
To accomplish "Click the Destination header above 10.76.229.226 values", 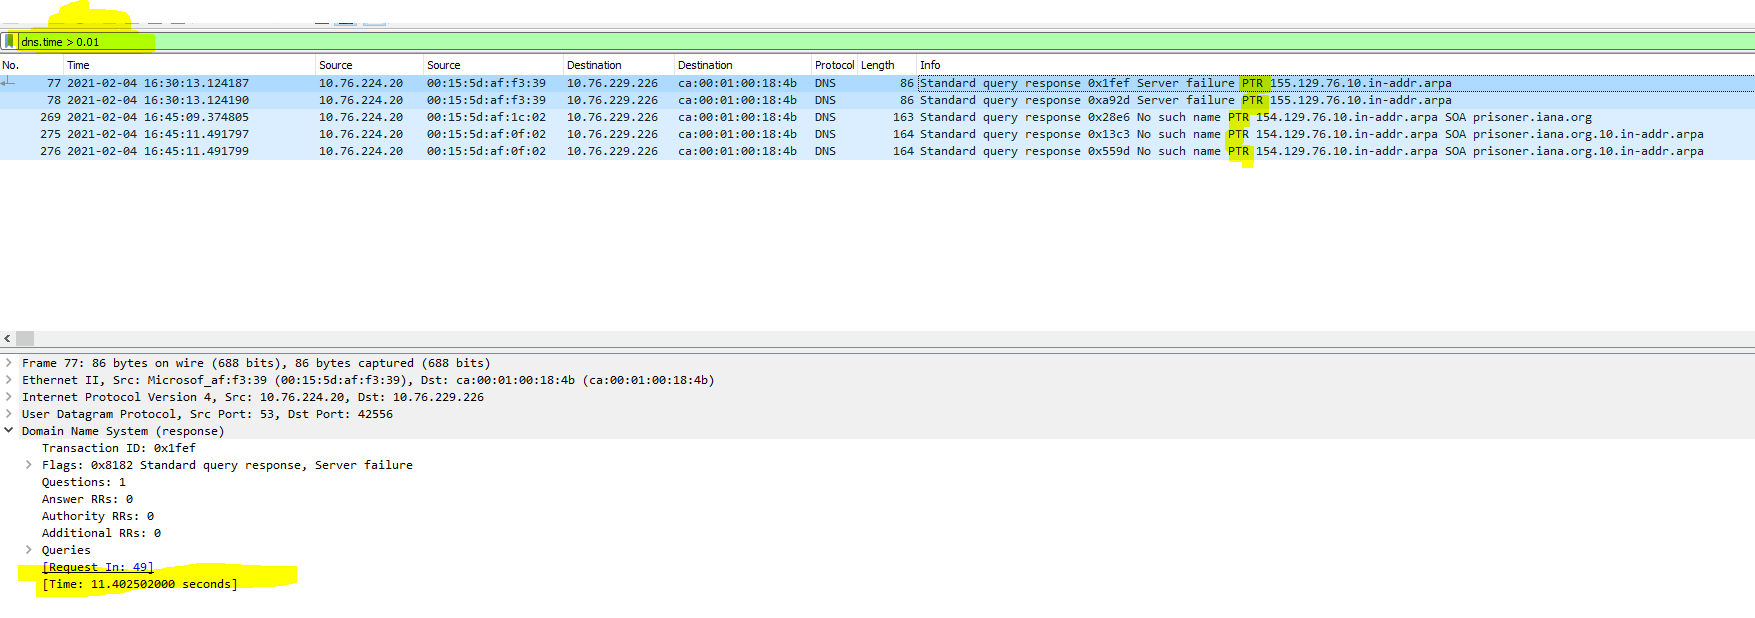I will coord(594,65).
